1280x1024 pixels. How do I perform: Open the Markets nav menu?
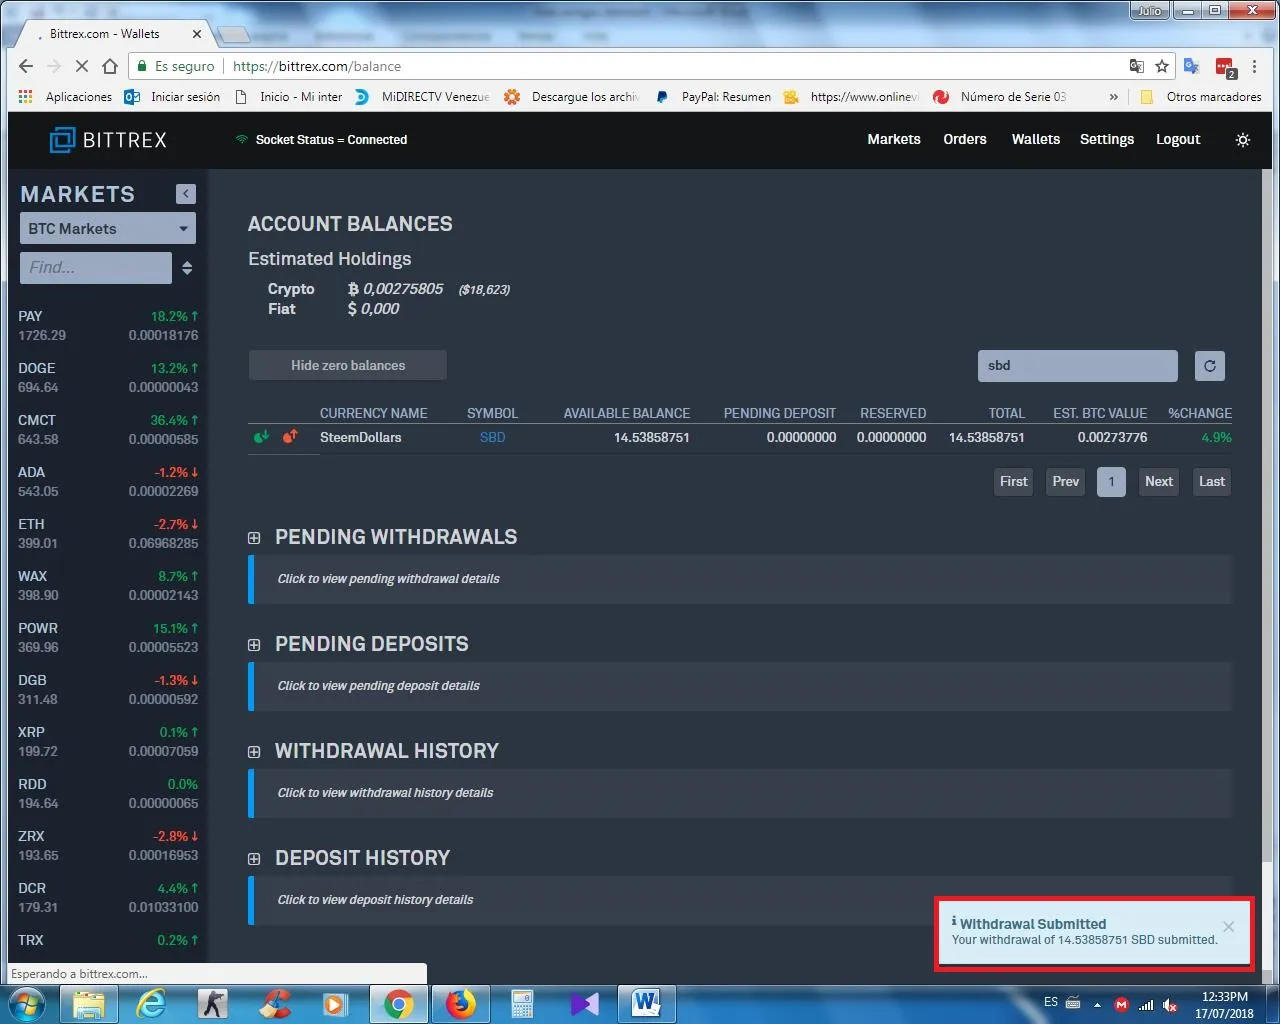(x=894, y=140)
